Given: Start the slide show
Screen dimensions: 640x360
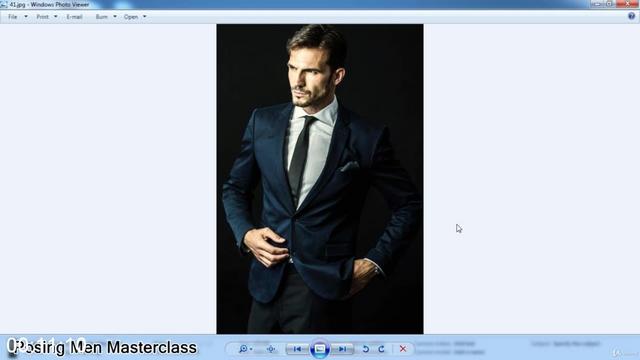Looking at the screenshot, I should click(320, 349).
